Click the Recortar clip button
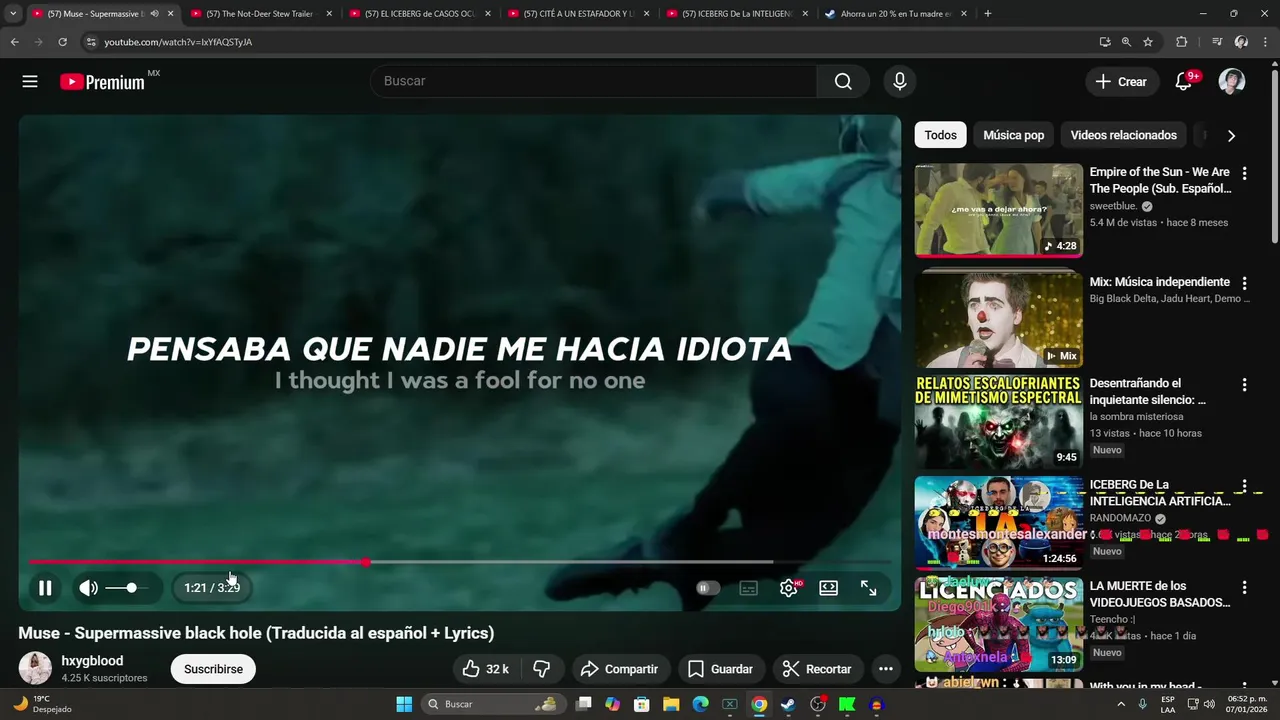Image resolution: width=1280 pixels, height=720 pixels. 817,669
